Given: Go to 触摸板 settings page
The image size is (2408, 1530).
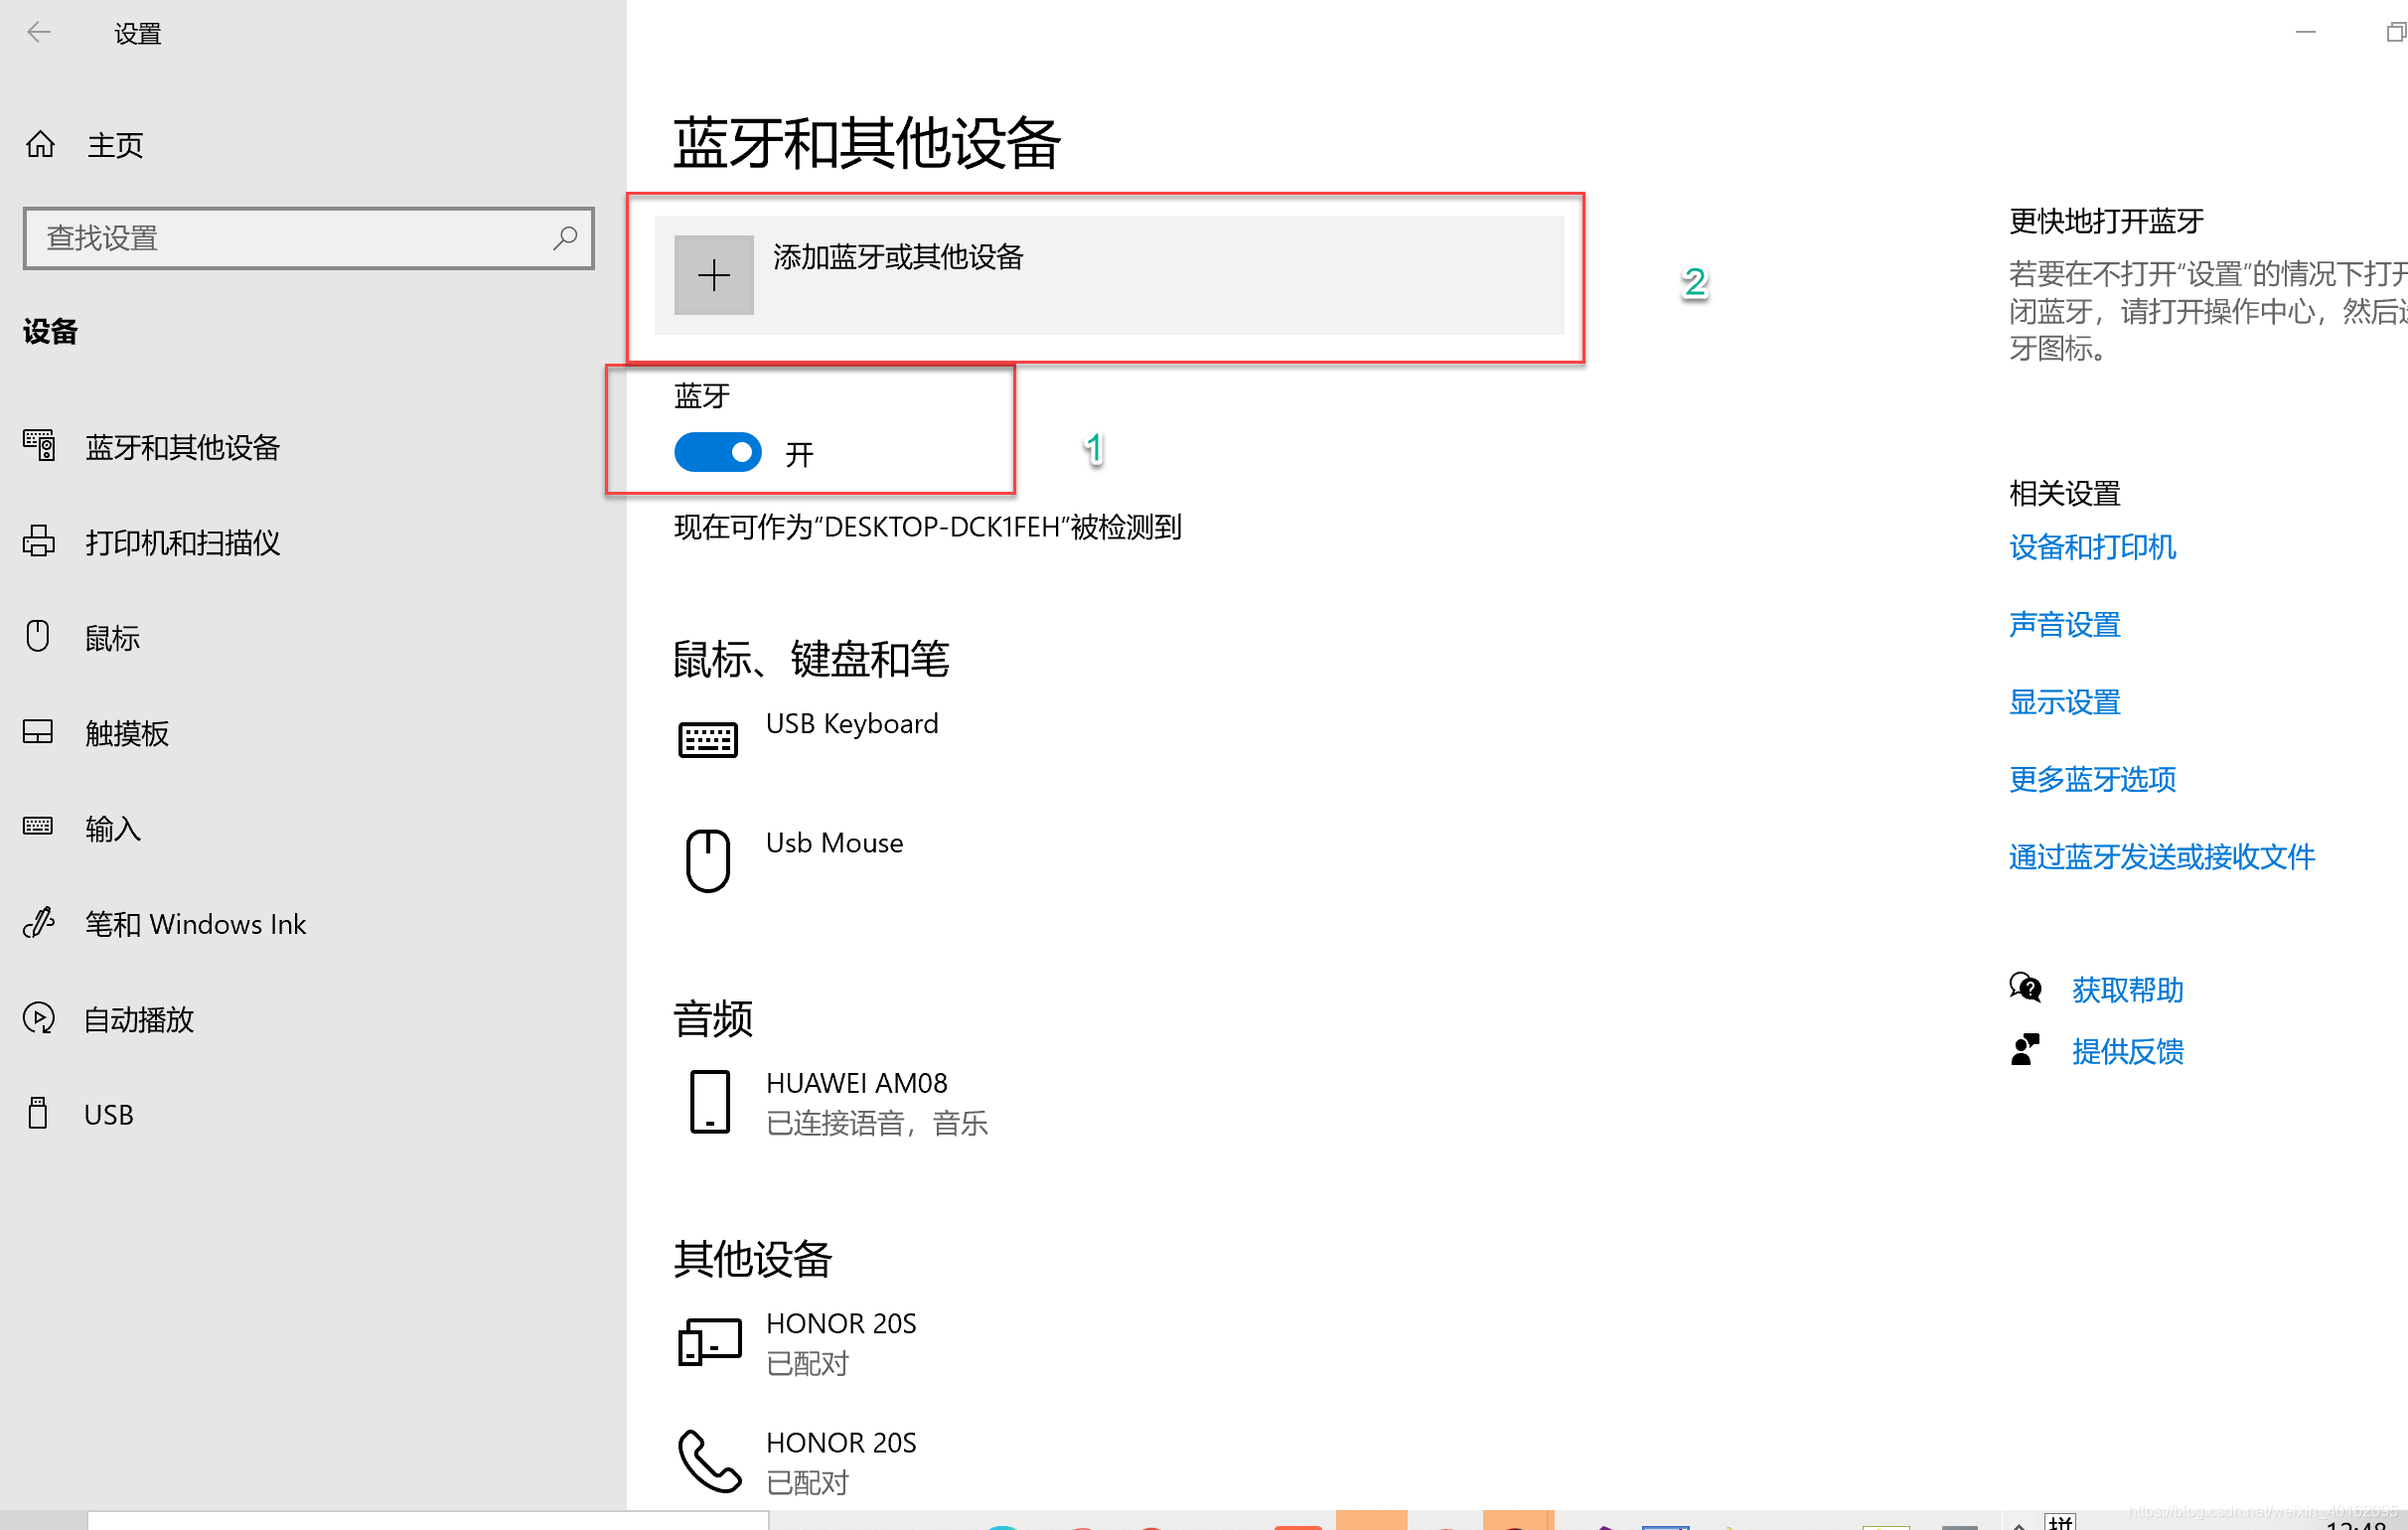Looking at the screenshot, I should [126, 734].
